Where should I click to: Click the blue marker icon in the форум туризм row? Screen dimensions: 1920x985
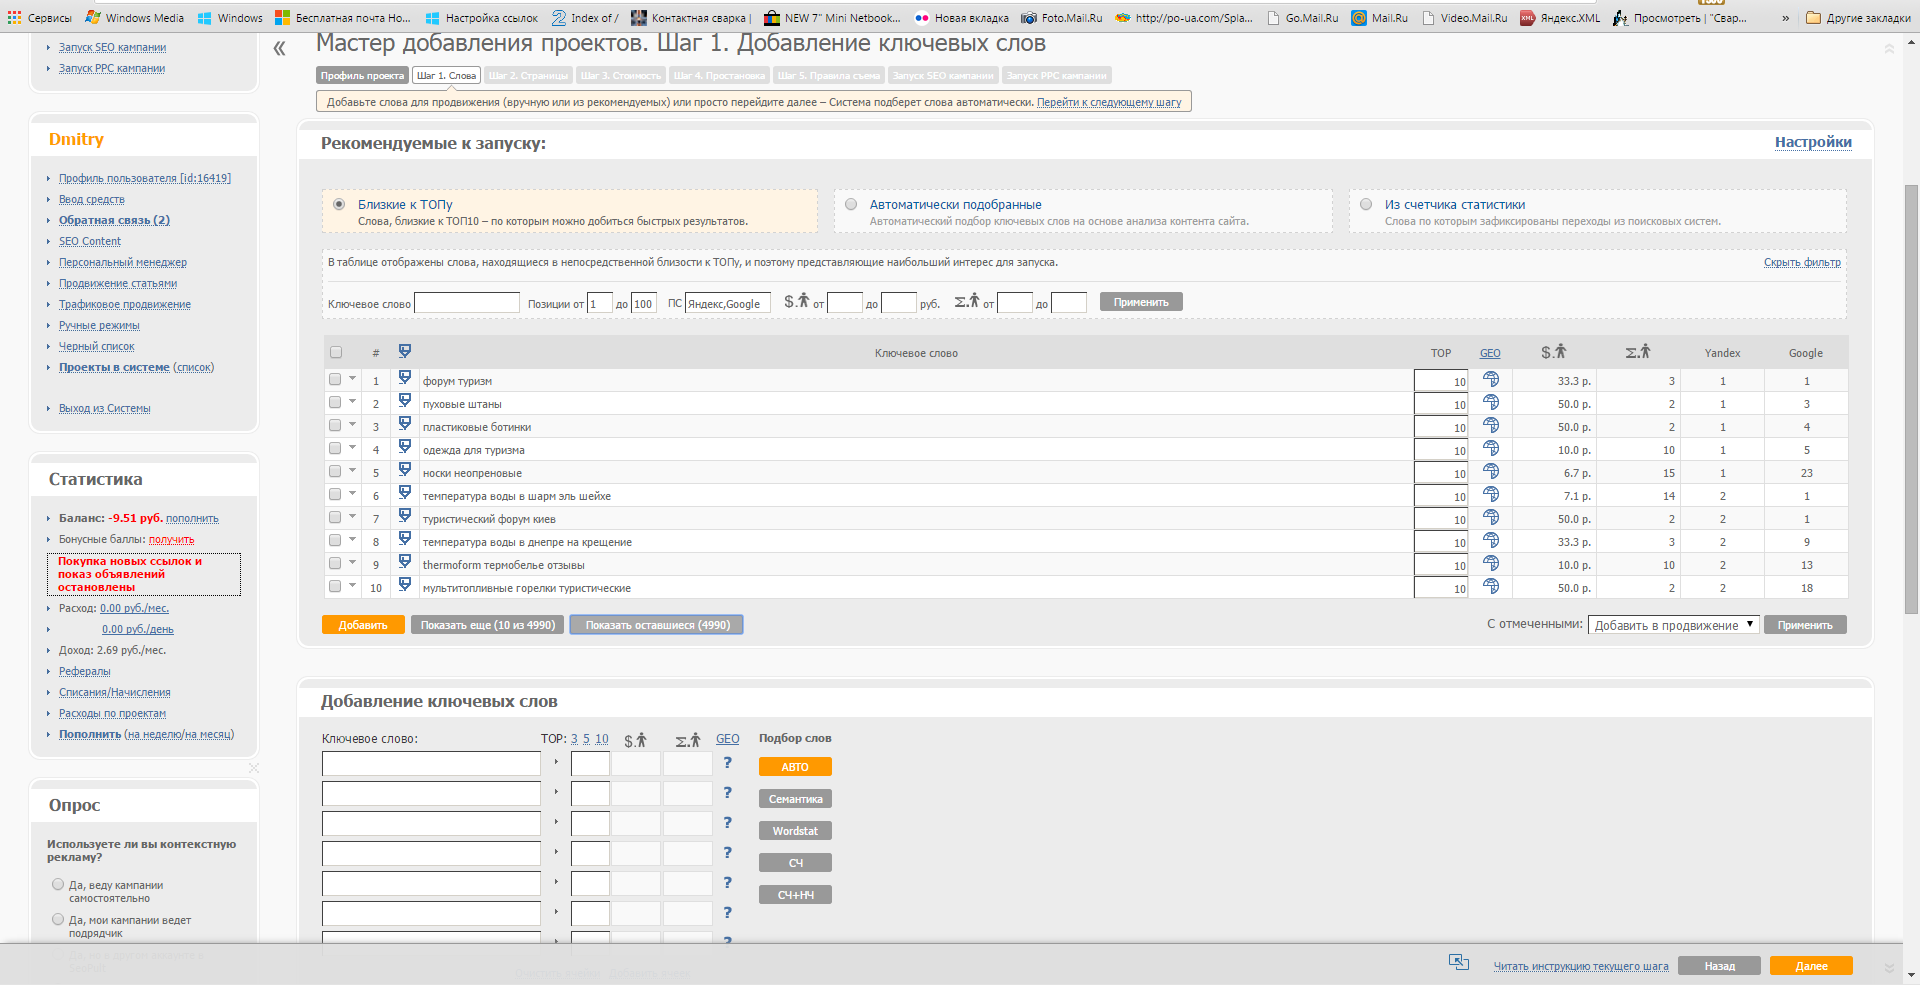pos(405,378)
